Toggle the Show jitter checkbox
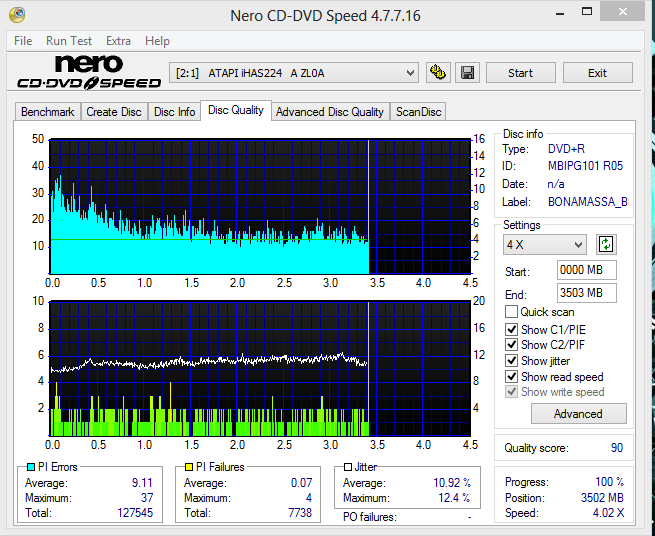 pos(511,361)
